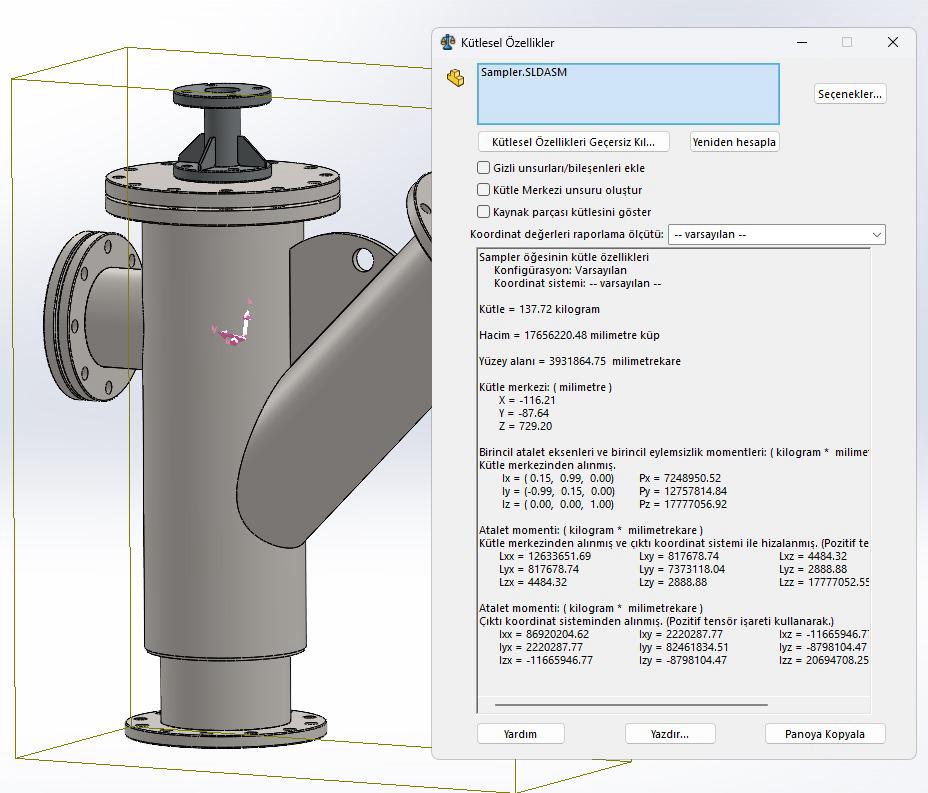Viewport: 928px width, 793px height.
Task: Click the Iyy = 82461834.51 value
Action: 684,647
